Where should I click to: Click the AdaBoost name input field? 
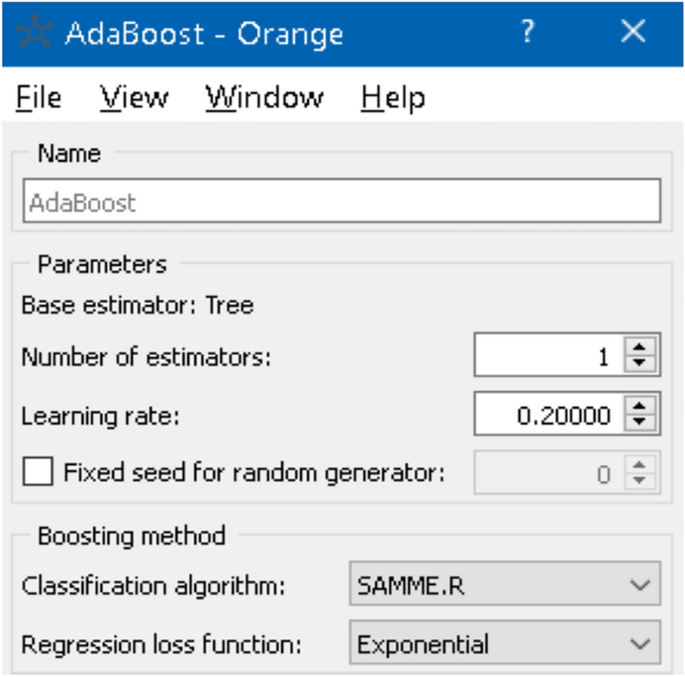click(342, 201)
